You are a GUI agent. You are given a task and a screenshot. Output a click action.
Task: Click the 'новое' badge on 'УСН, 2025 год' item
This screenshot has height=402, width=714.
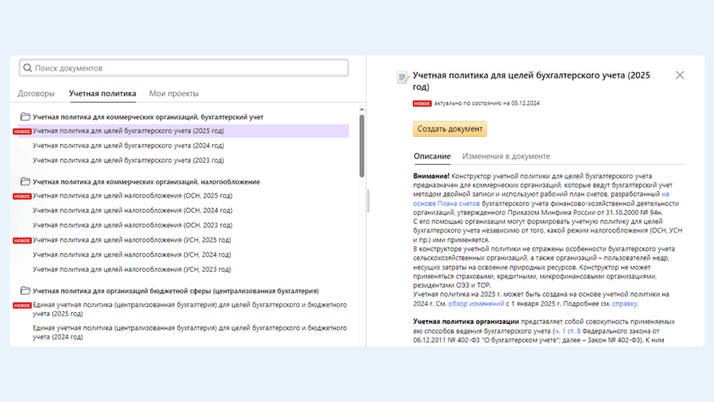[21, 241]
